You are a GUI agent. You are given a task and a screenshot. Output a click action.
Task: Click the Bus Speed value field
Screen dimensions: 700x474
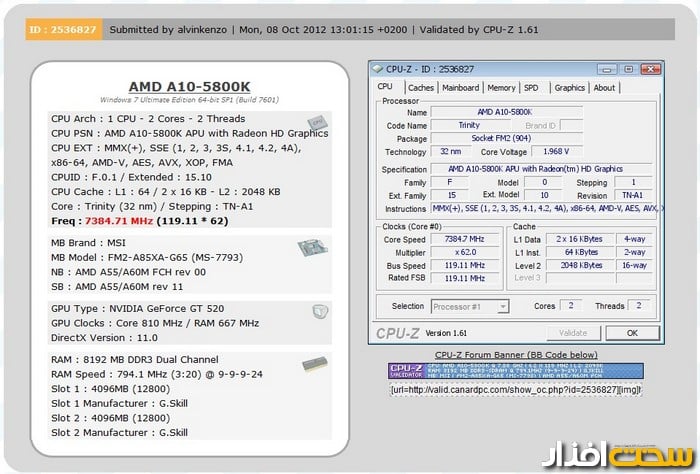click(x=464, y=265)
